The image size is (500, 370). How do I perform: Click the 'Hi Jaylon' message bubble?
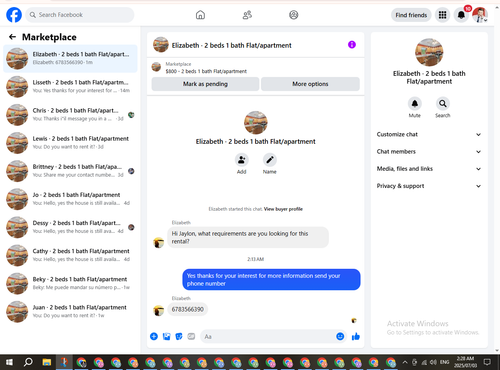[248, 237]
